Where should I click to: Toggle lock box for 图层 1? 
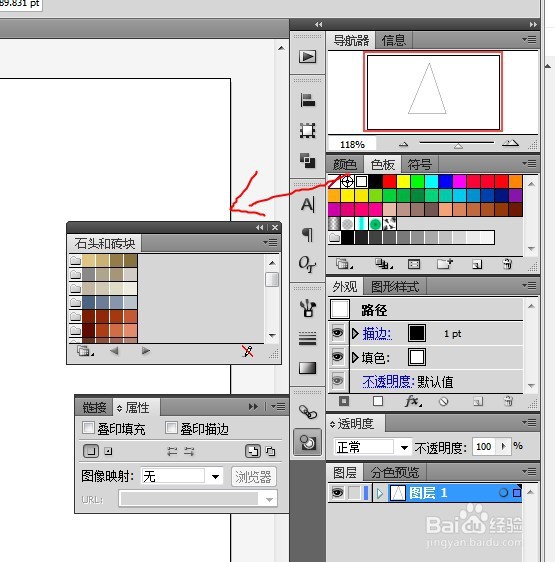click(354, 493)
